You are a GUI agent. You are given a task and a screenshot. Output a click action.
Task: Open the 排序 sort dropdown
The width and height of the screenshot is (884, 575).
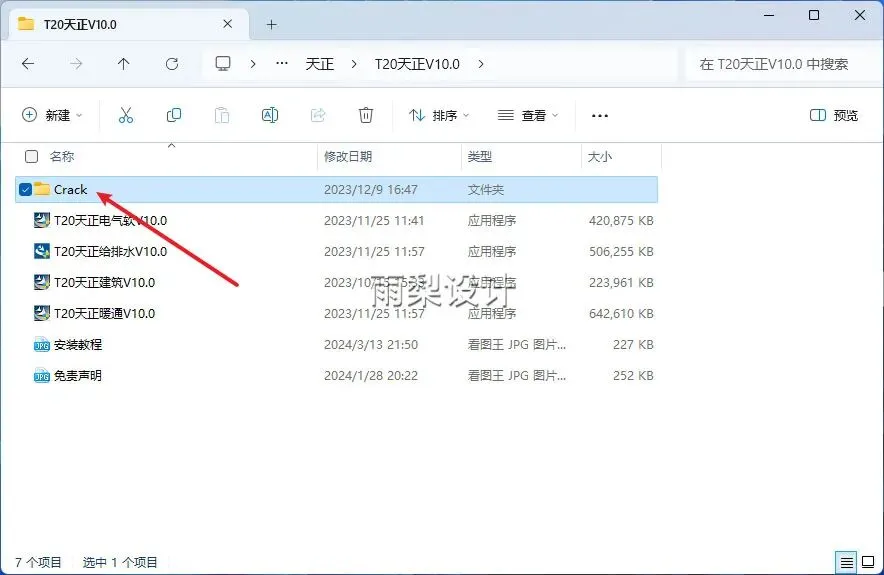click(x=439, y=116)
